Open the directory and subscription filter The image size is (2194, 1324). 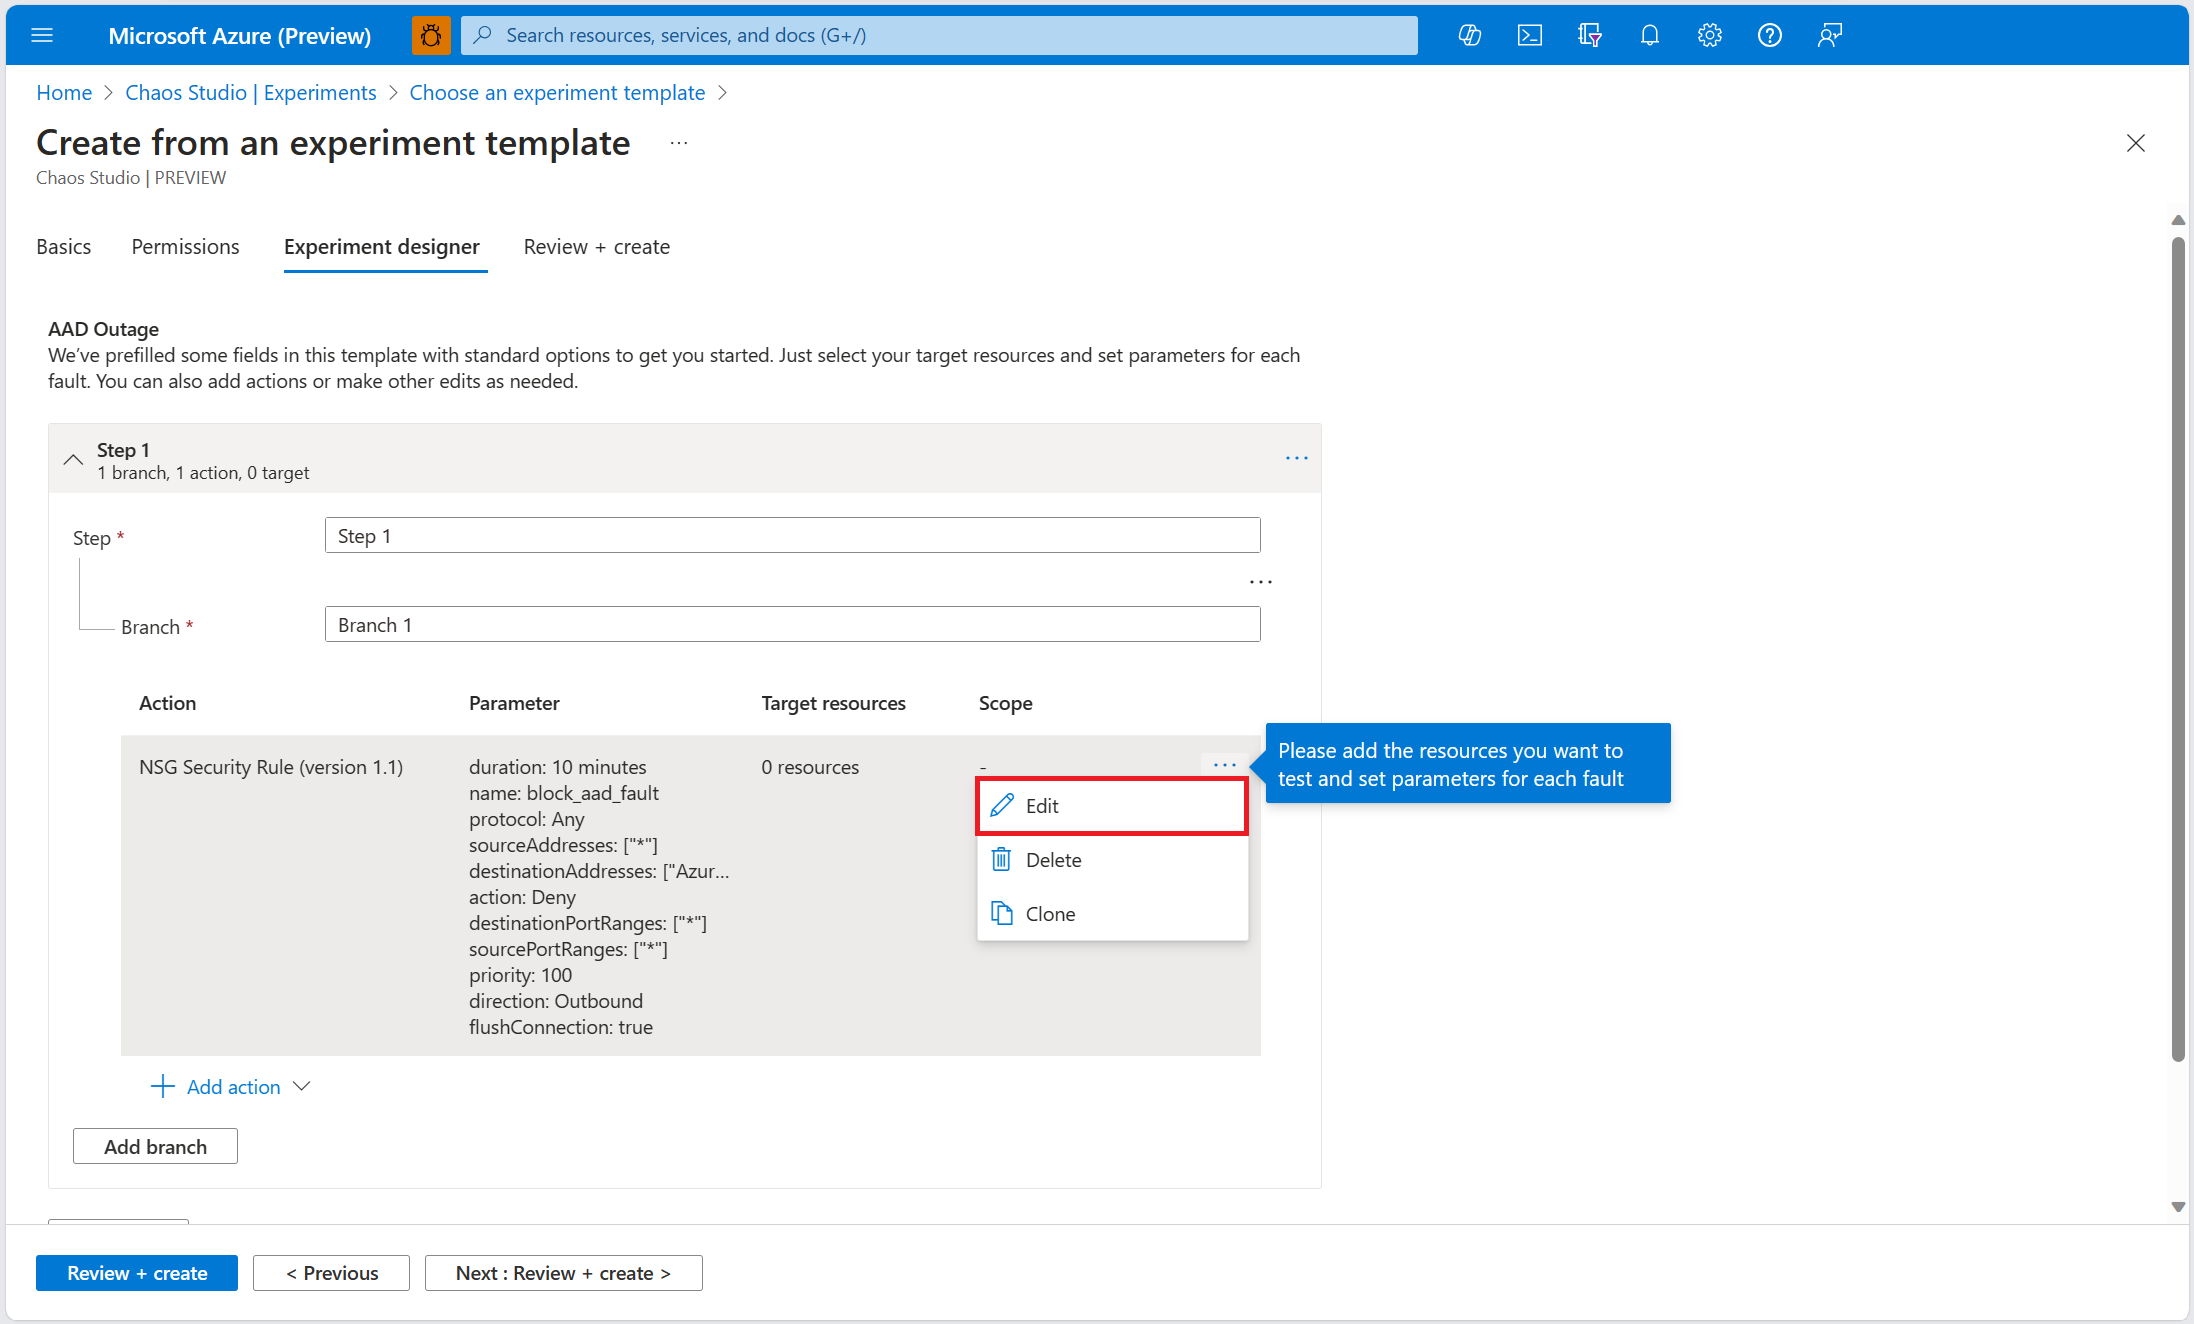[1589, 35]
